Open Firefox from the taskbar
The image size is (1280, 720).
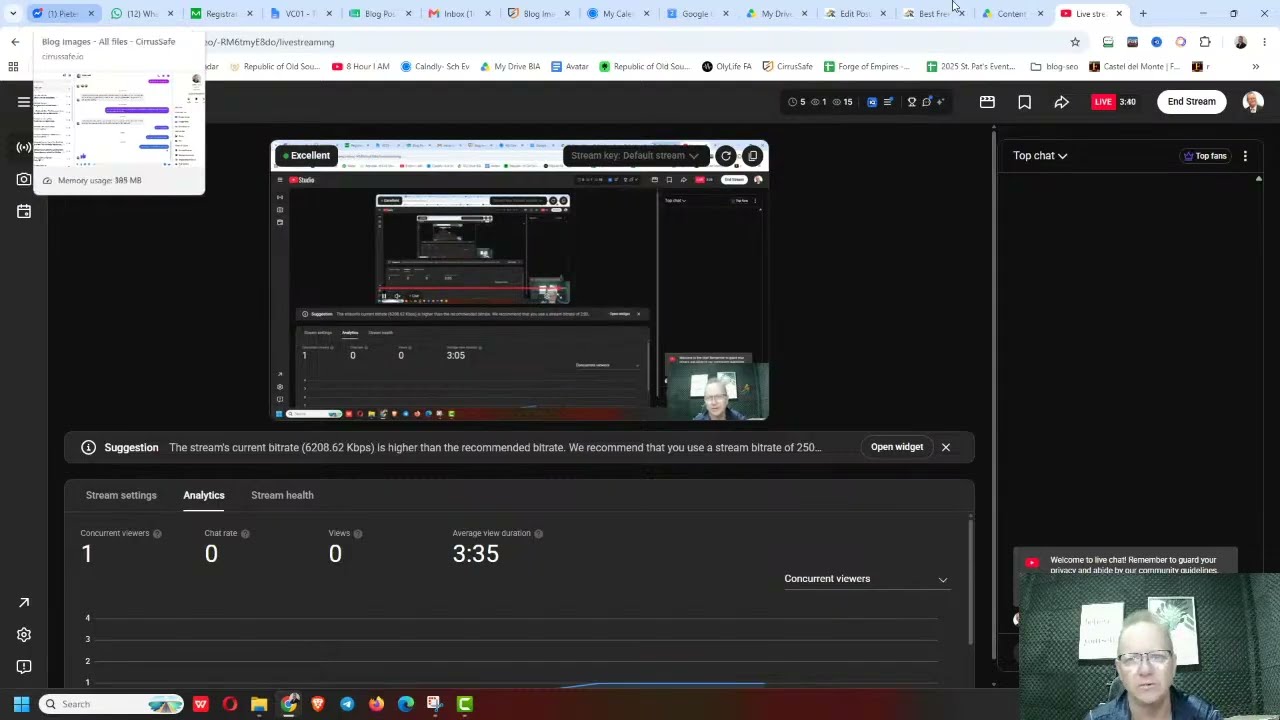click(x=376, y=704)
